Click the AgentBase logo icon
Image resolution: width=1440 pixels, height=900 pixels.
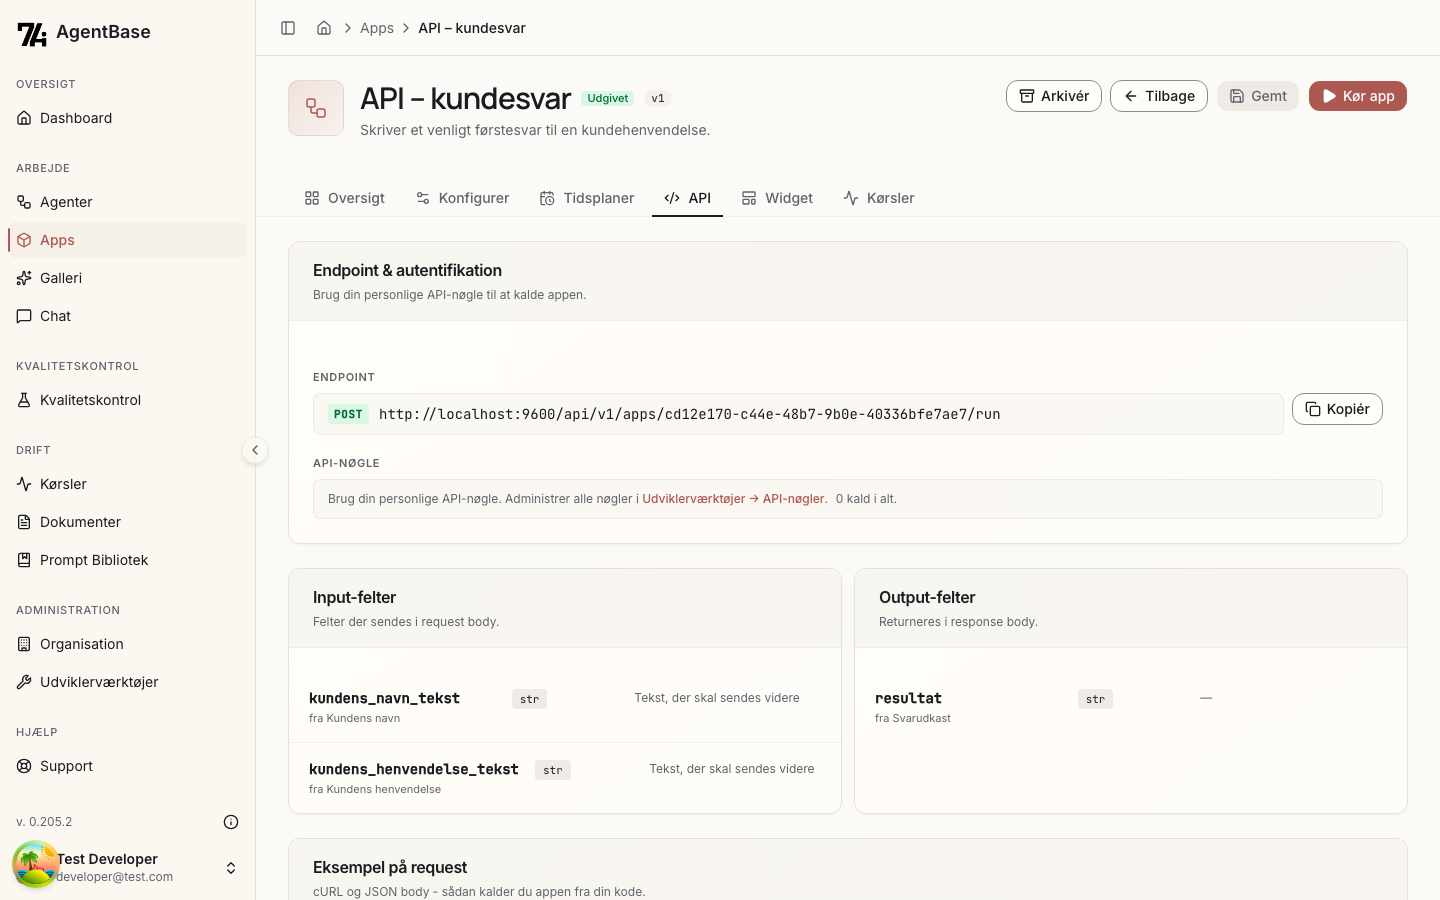pyautogui.click(x=32, y=34)
